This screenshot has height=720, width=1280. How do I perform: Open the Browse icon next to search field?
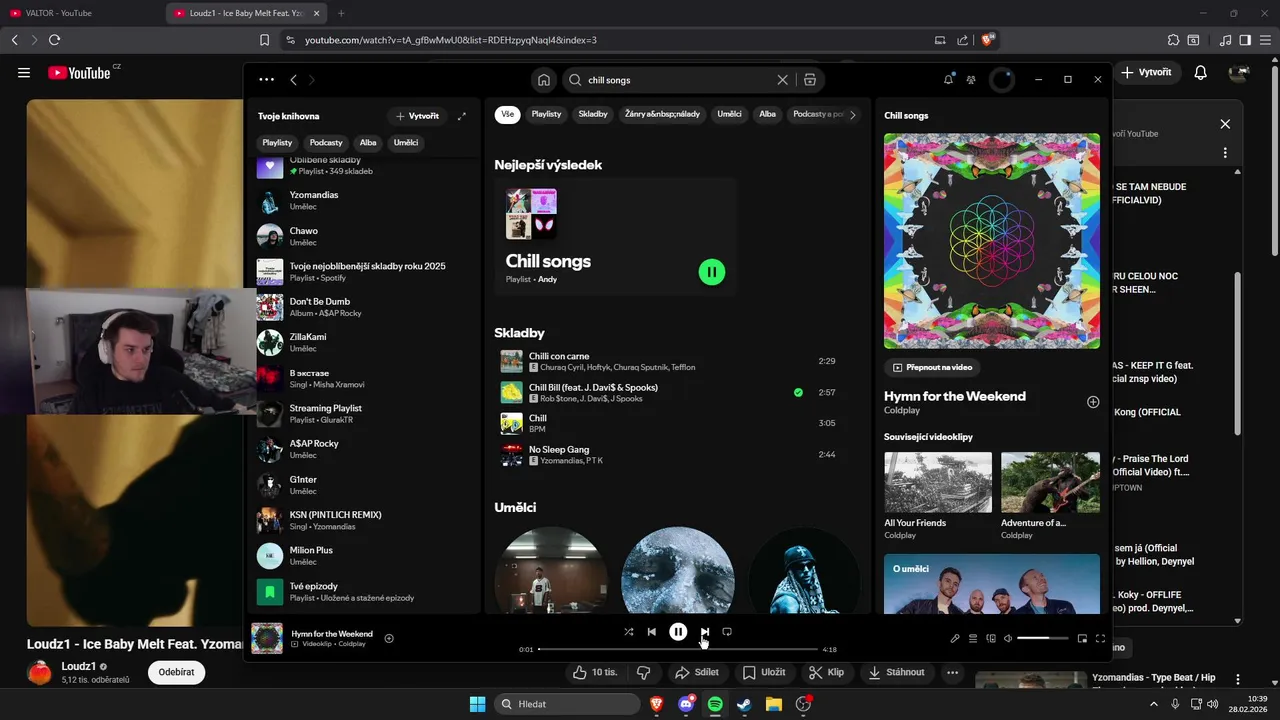click(x=810, y=80)
